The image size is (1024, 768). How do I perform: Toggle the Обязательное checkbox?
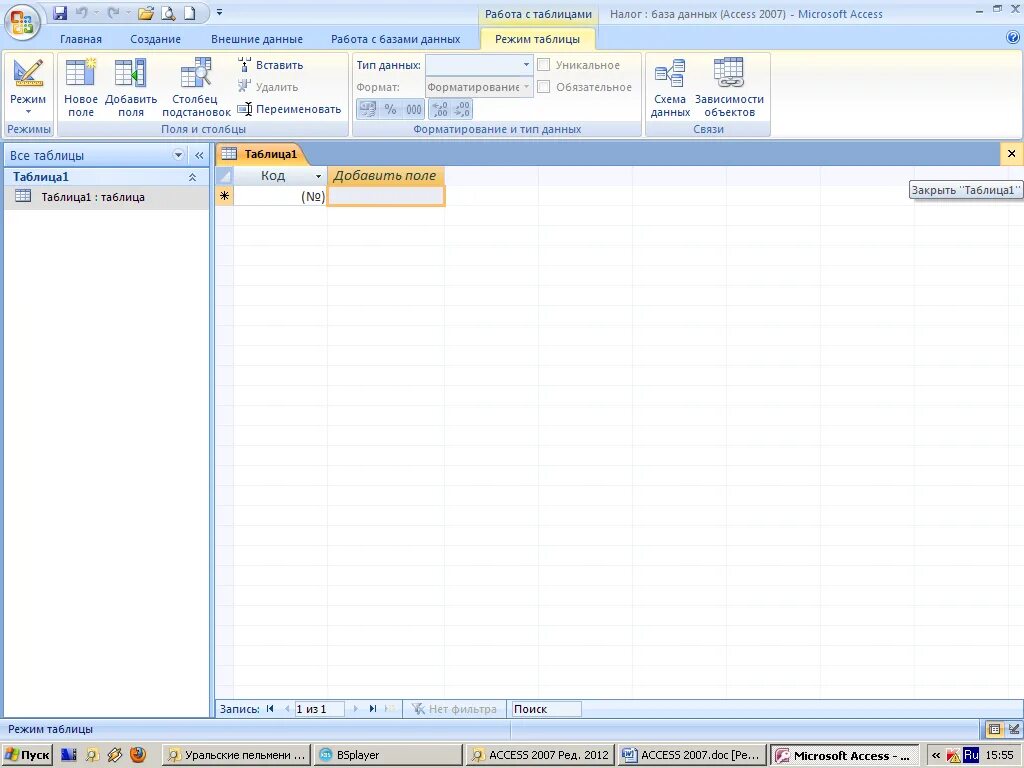tap(543, 87)
